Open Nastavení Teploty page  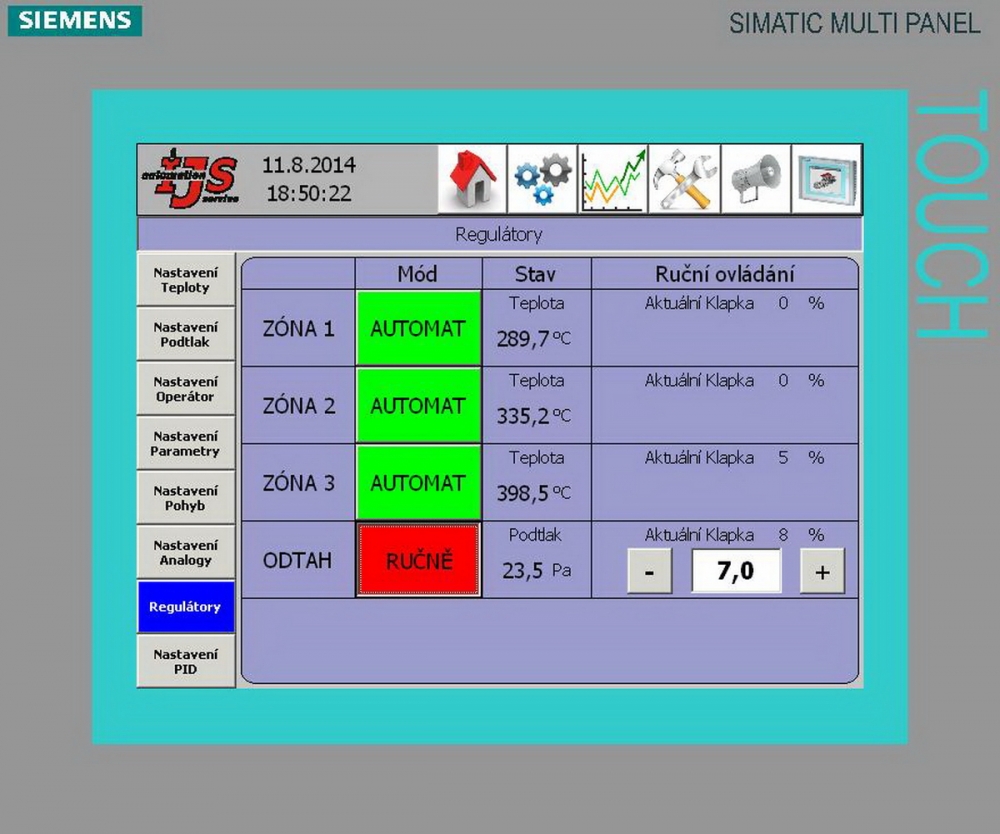click(185, 280)
